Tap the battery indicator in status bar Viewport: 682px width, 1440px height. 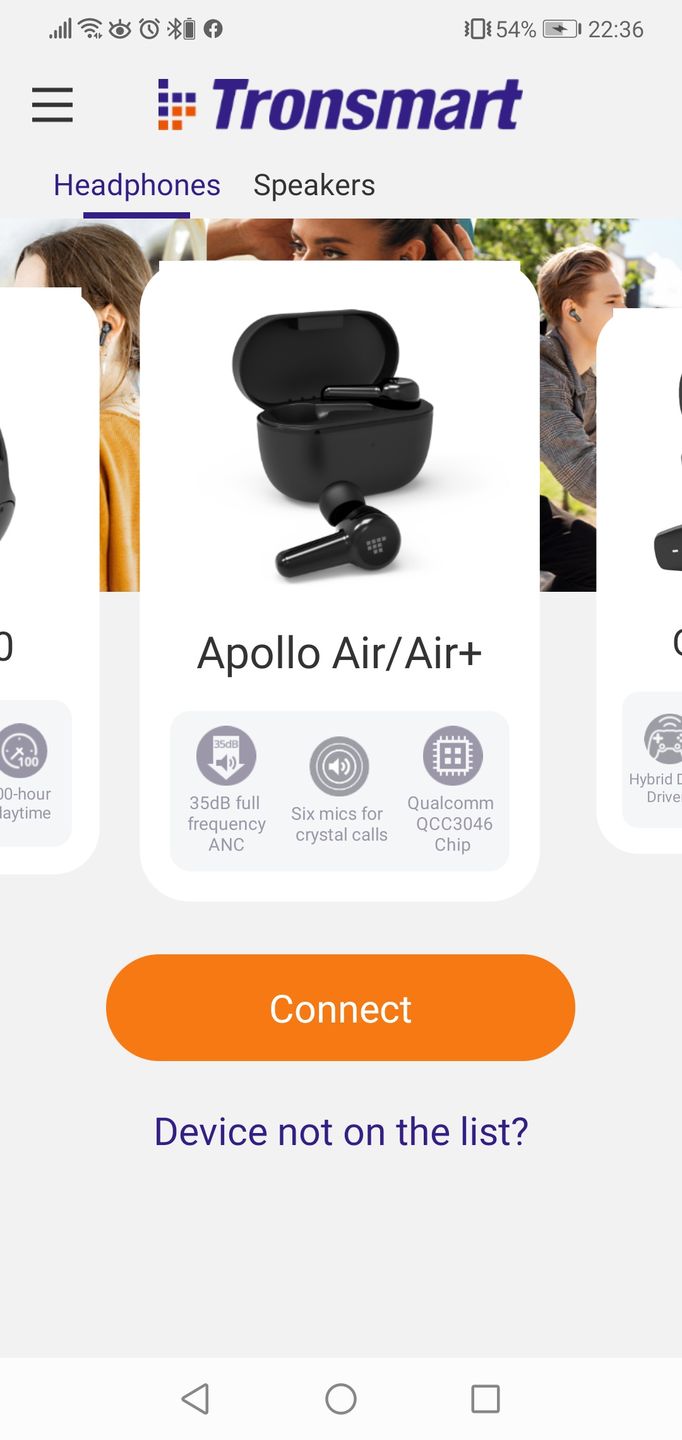click(562, 29)
